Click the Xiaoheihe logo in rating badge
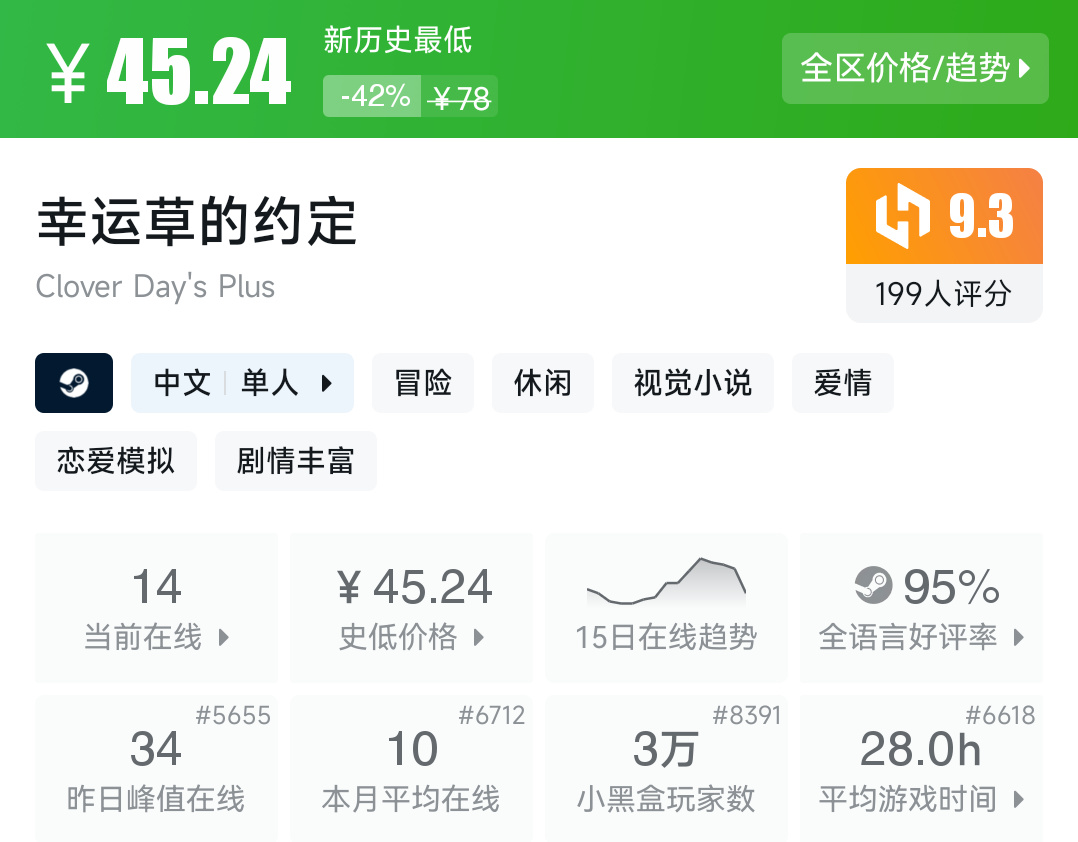Screen dimensions: 1078x842 tap(903, 216)
